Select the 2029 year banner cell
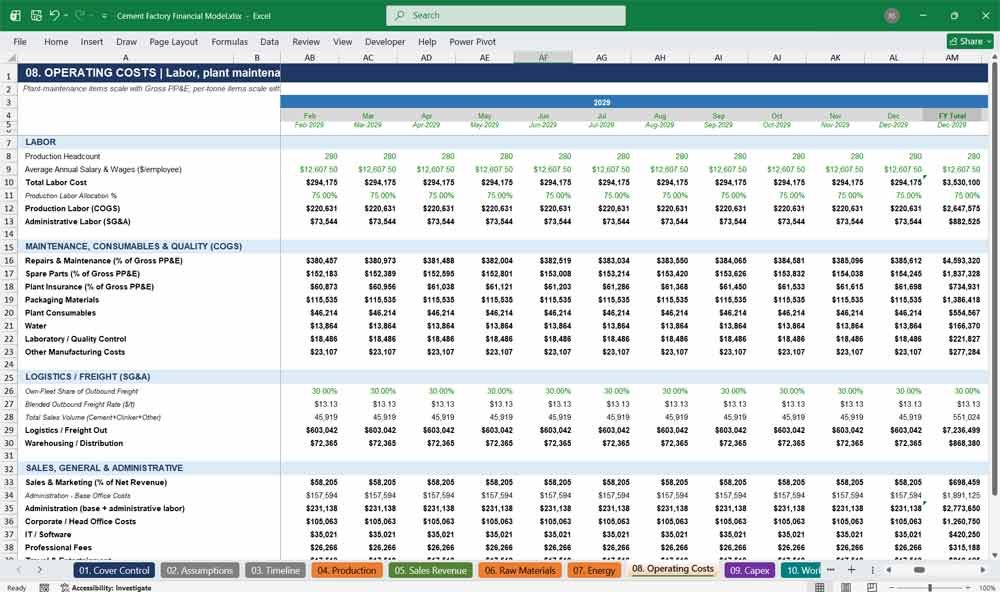 click(x=601, y=102)
